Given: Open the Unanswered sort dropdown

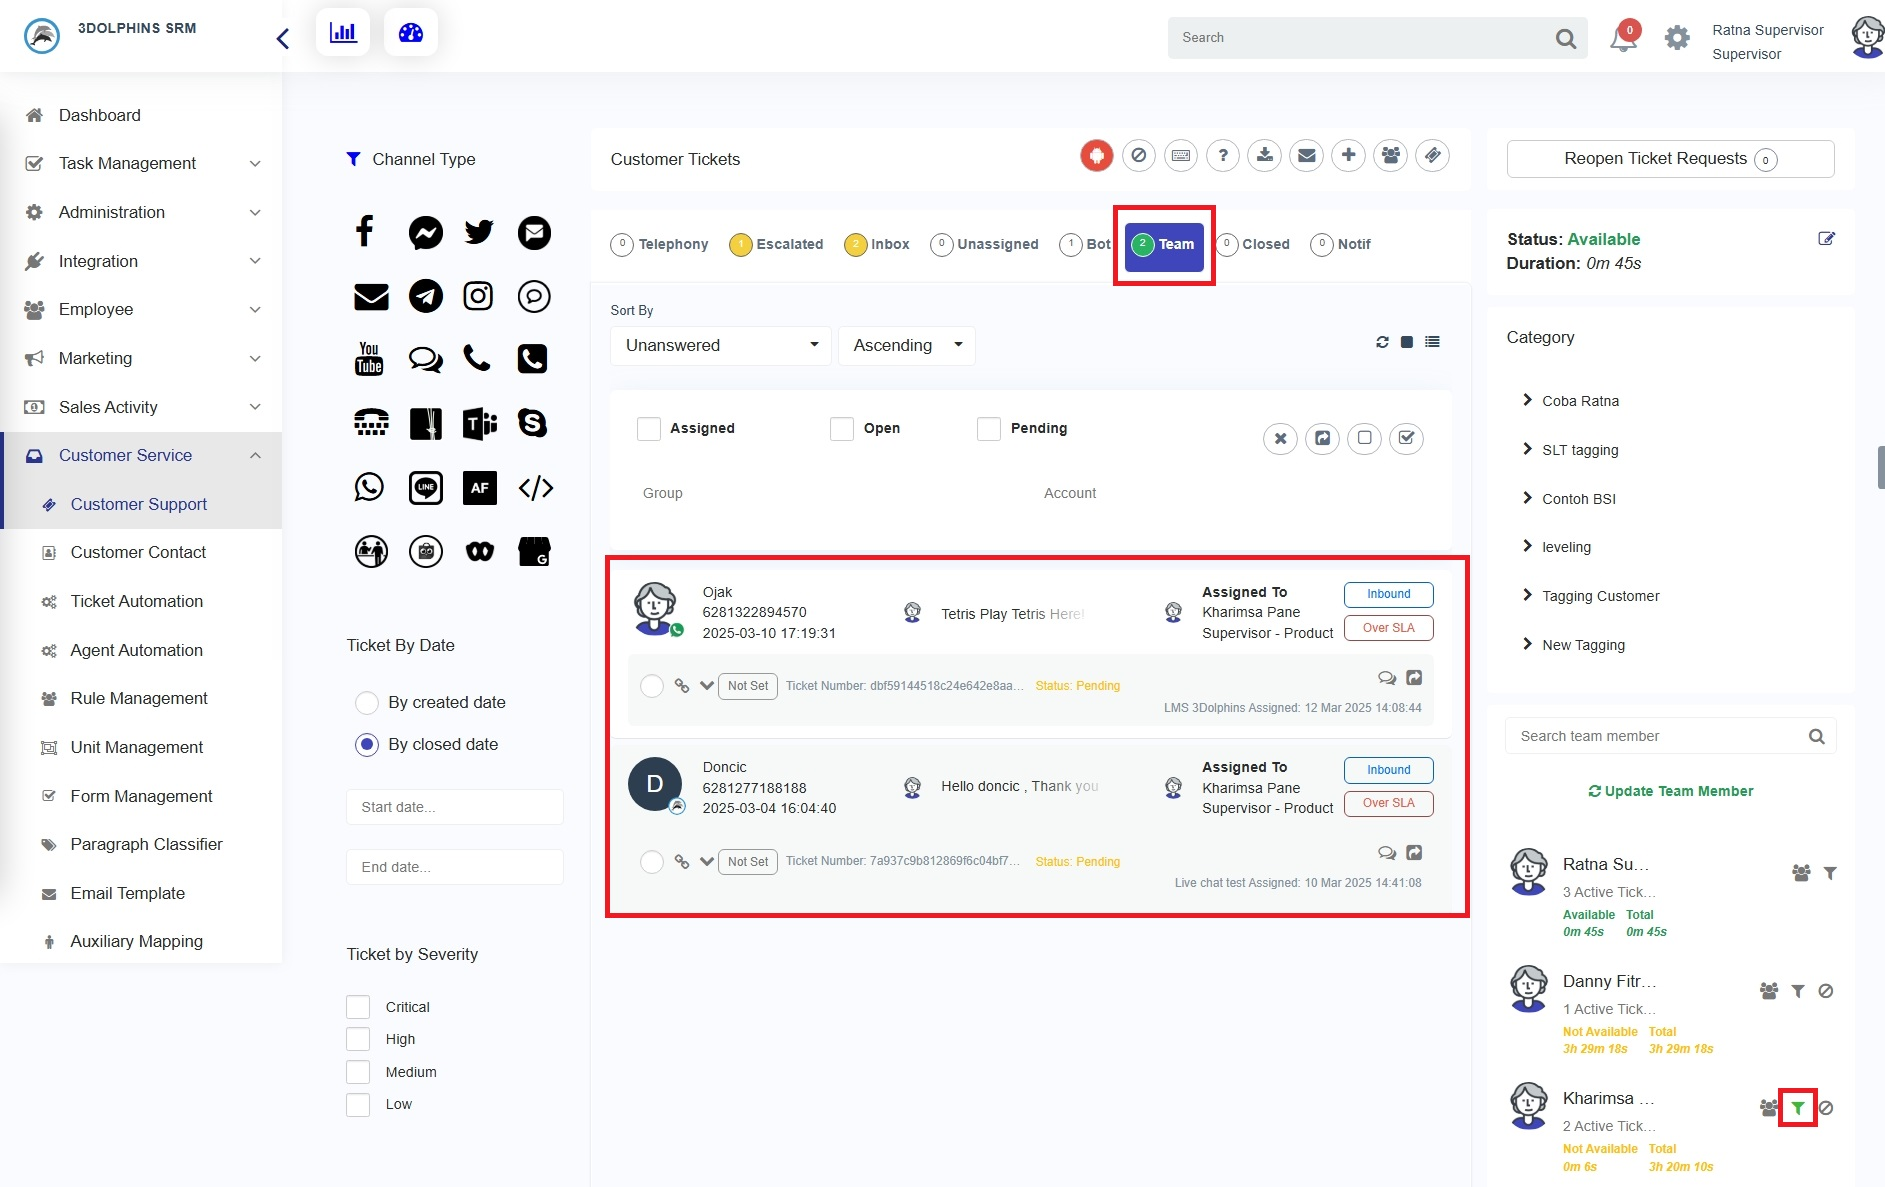Looking at the screenshot, I should point(720,346).
